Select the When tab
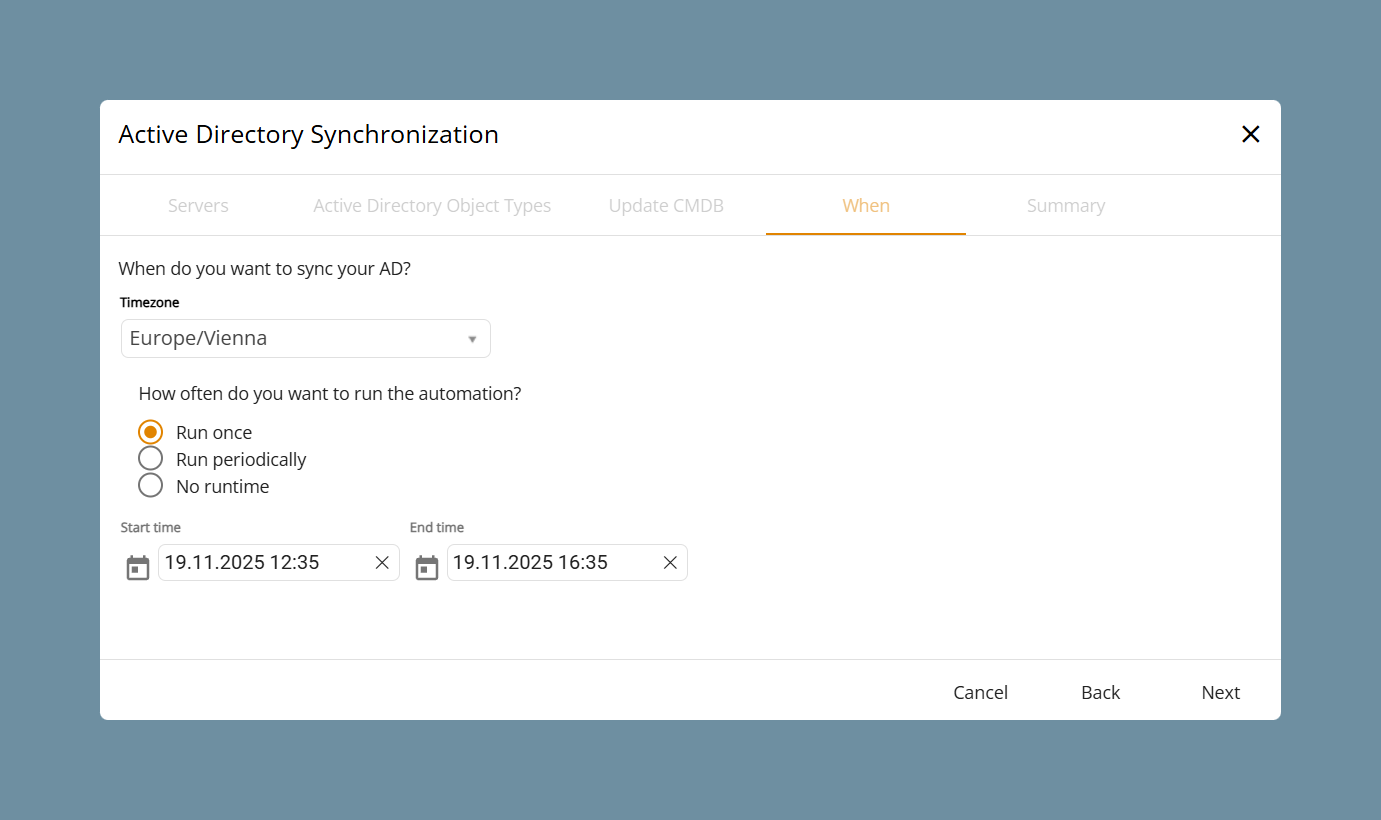The image size is (1381, 820). pyautogui.click(x=866, y=206)
